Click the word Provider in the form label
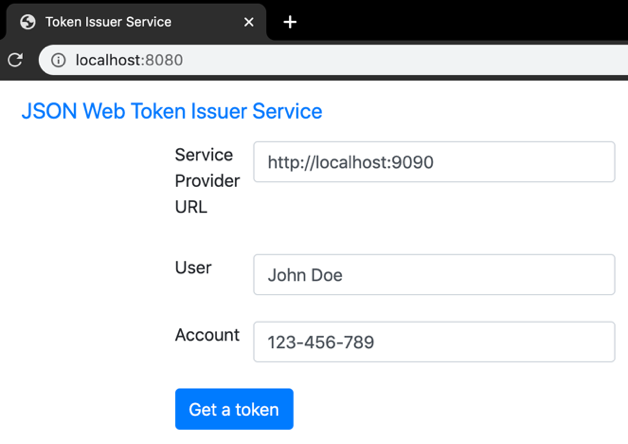628x444 pixels. tap(207, 181)
